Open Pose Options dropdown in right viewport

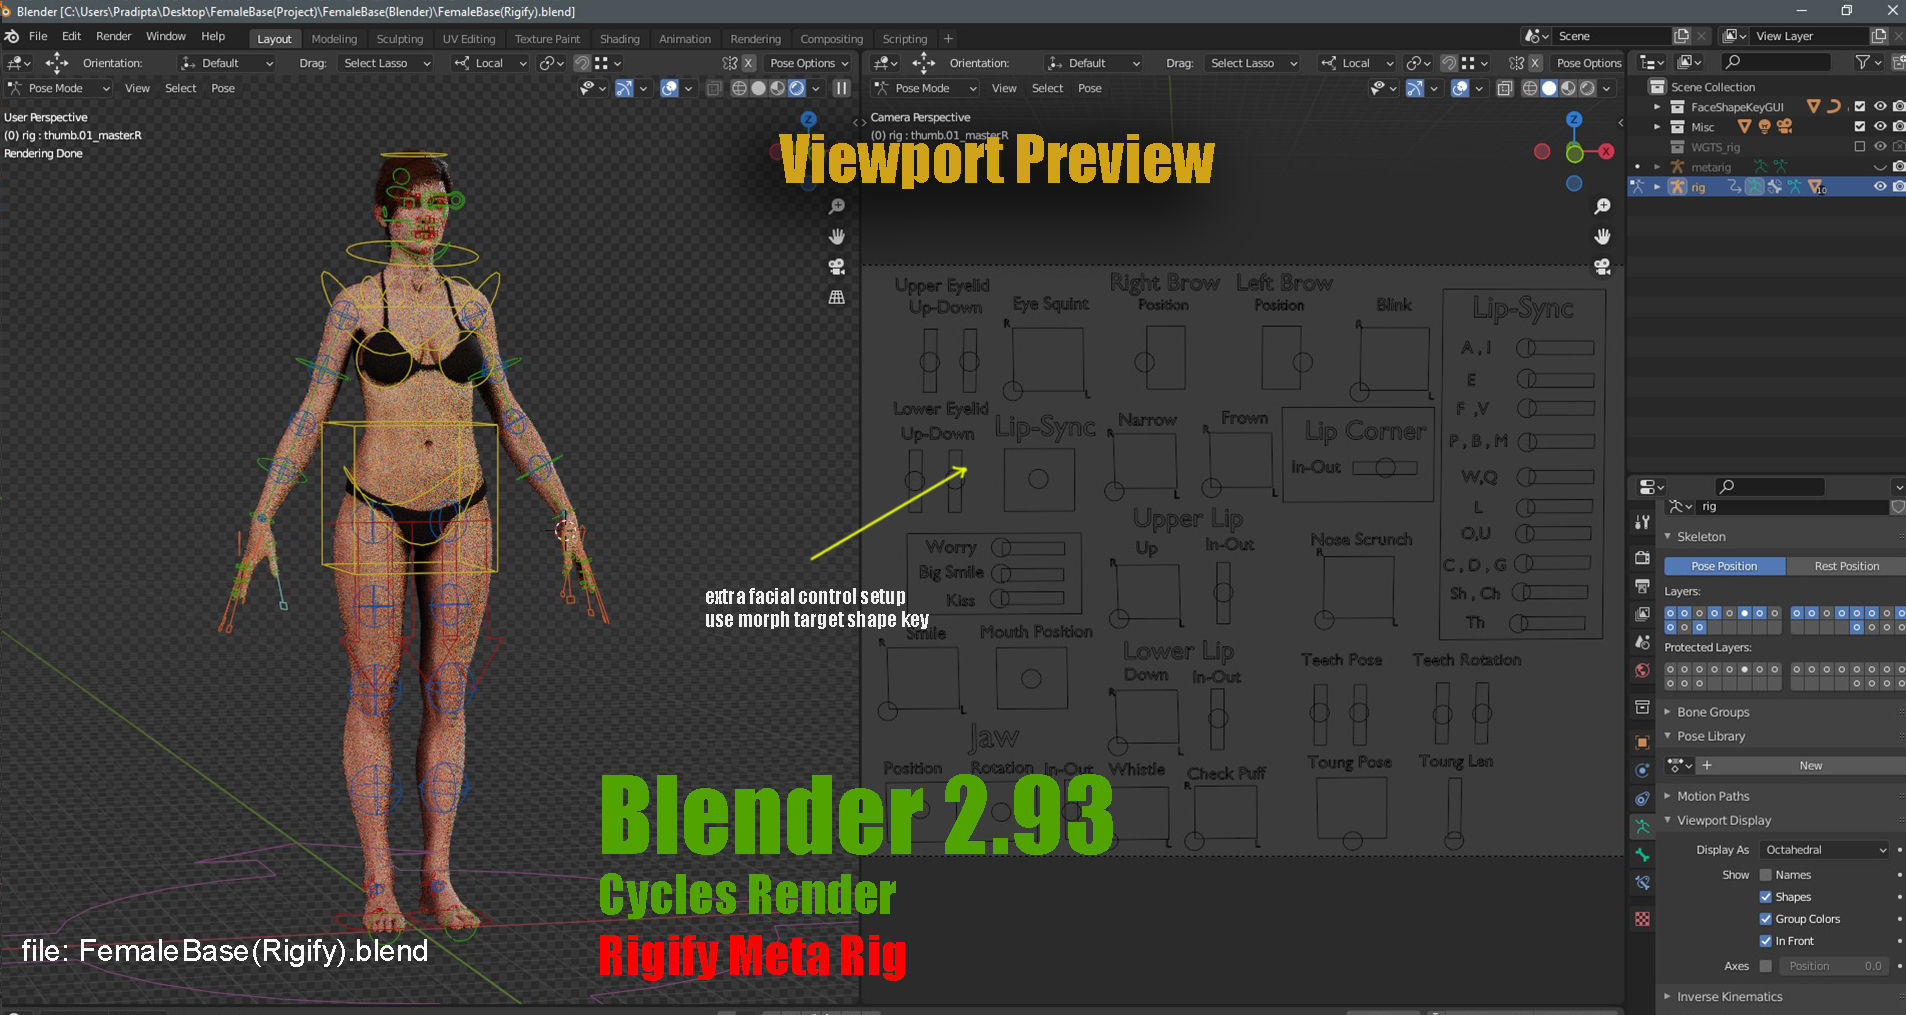tap(1588, 63)
